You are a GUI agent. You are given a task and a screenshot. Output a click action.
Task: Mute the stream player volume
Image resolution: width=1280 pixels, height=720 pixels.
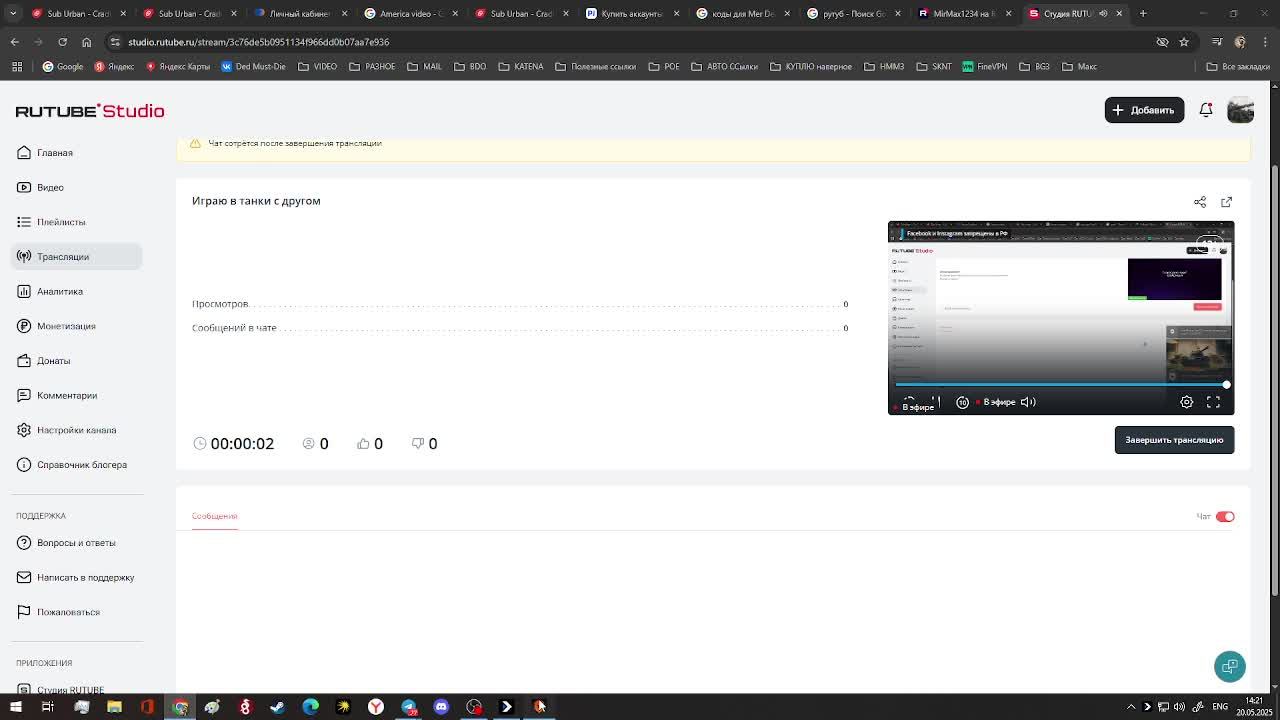pos(1028,402)
